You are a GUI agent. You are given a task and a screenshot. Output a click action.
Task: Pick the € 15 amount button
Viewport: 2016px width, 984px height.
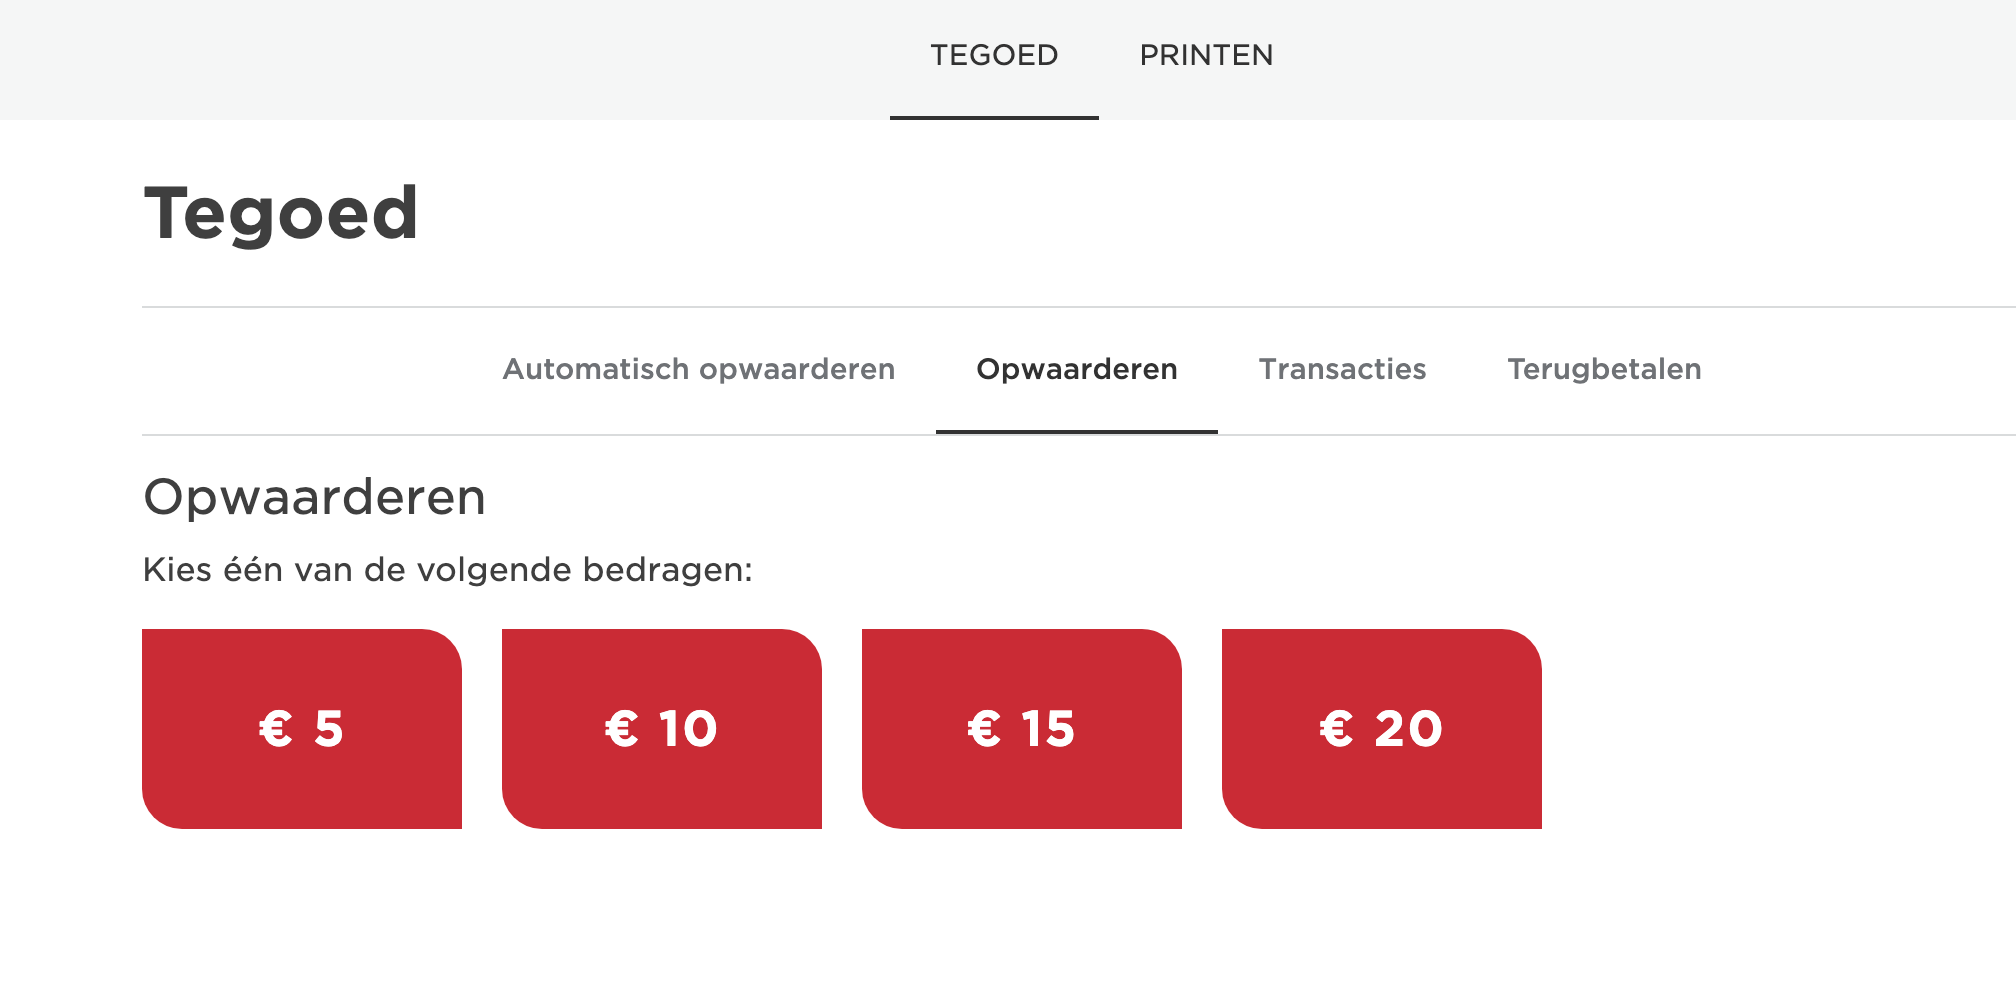(x=1022, y=728)
